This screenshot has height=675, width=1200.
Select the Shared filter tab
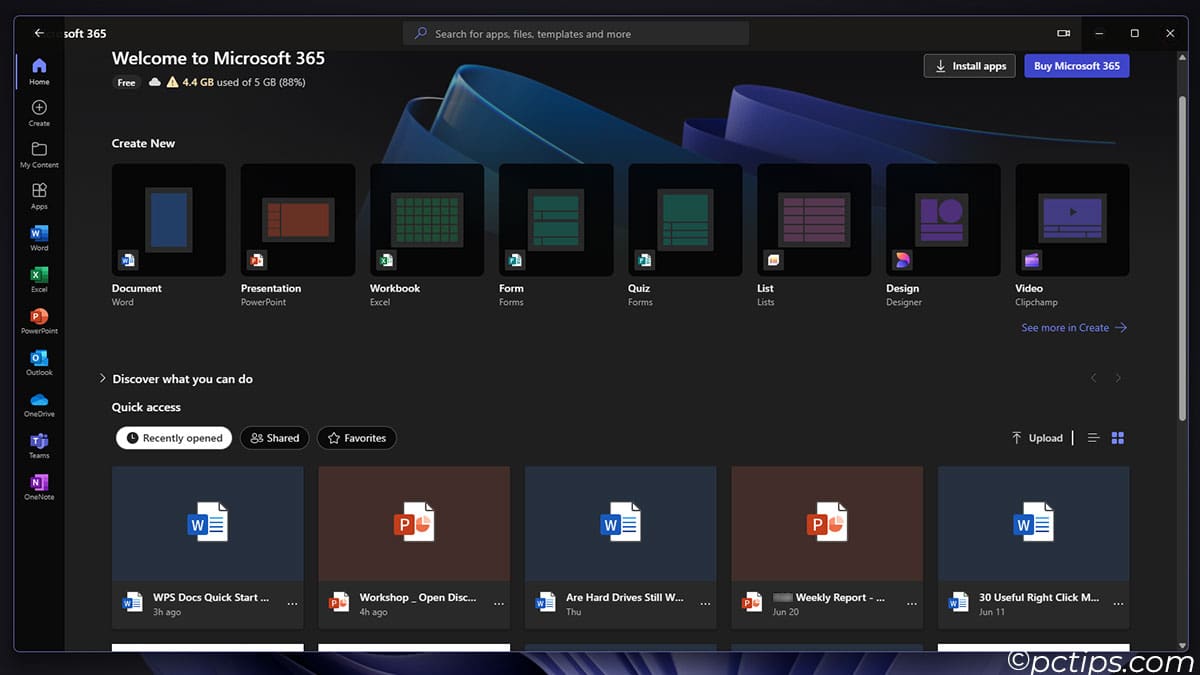pos(275,438)
